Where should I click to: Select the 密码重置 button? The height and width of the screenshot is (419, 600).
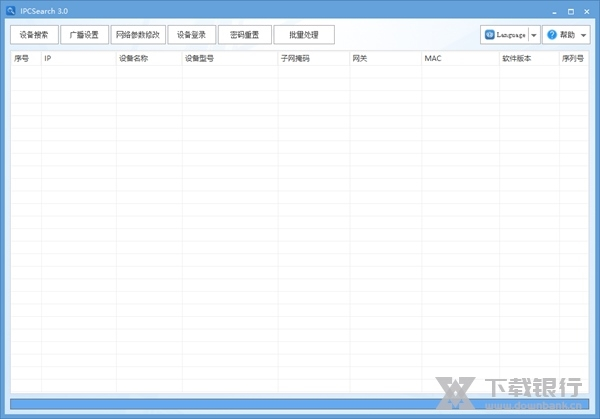pos(245,35)
